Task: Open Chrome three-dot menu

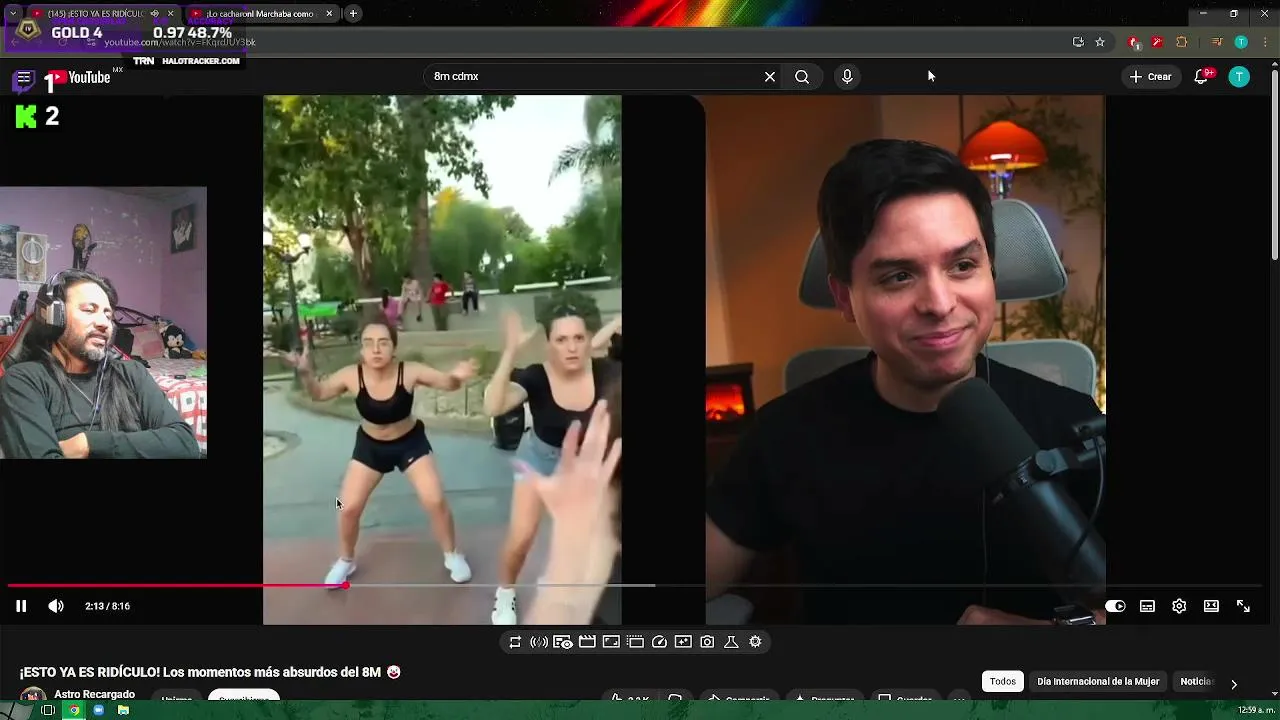Action: pos(1263,42)
